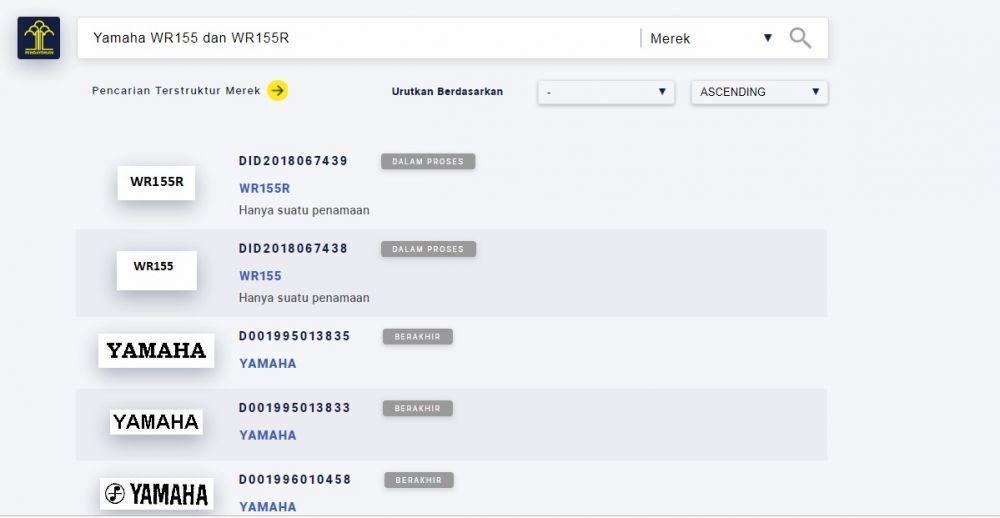Click DALAM PROSES badge for DID2018067439
1000x518 pixels.
[428, 161]
